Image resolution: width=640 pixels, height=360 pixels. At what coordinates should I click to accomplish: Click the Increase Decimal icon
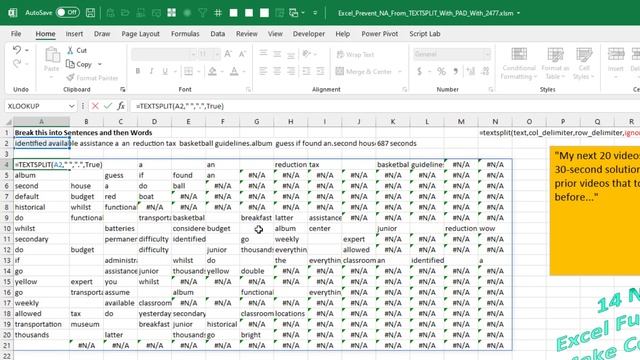point(471,71)
